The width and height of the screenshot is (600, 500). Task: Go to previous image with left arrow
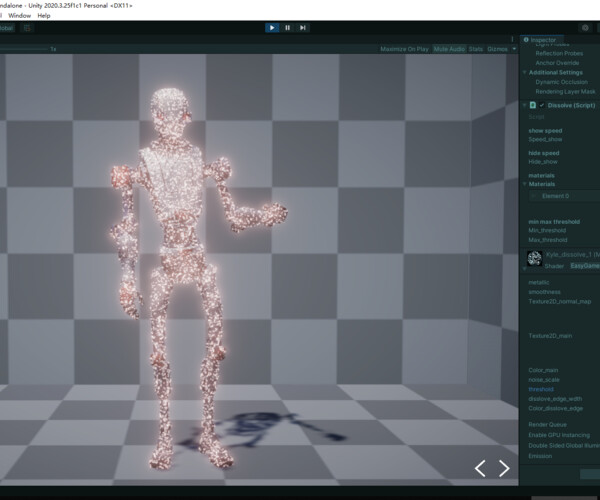tap(480, 468)
